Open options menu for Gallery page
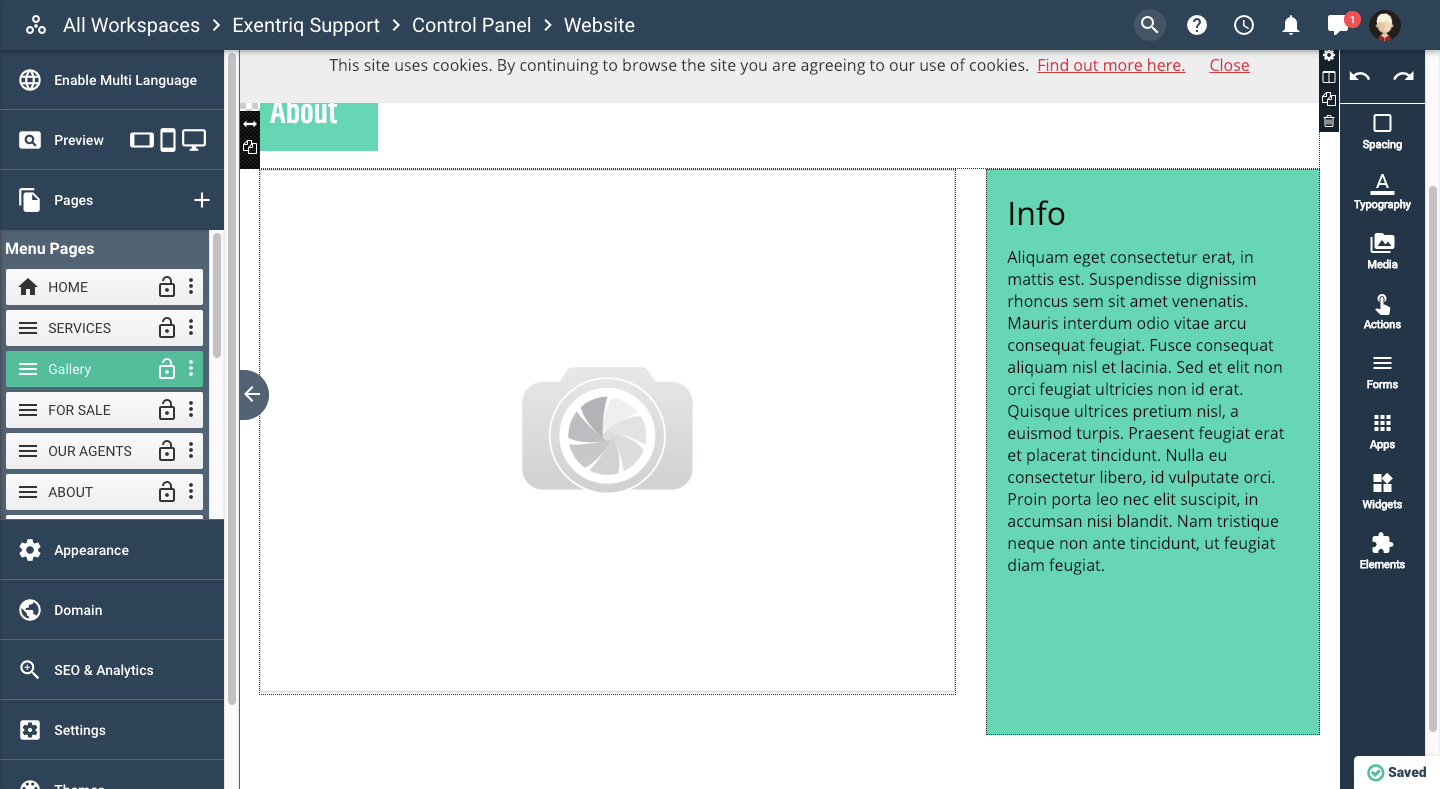Screen dimensions: 1440x789 (x=191, y=369)
